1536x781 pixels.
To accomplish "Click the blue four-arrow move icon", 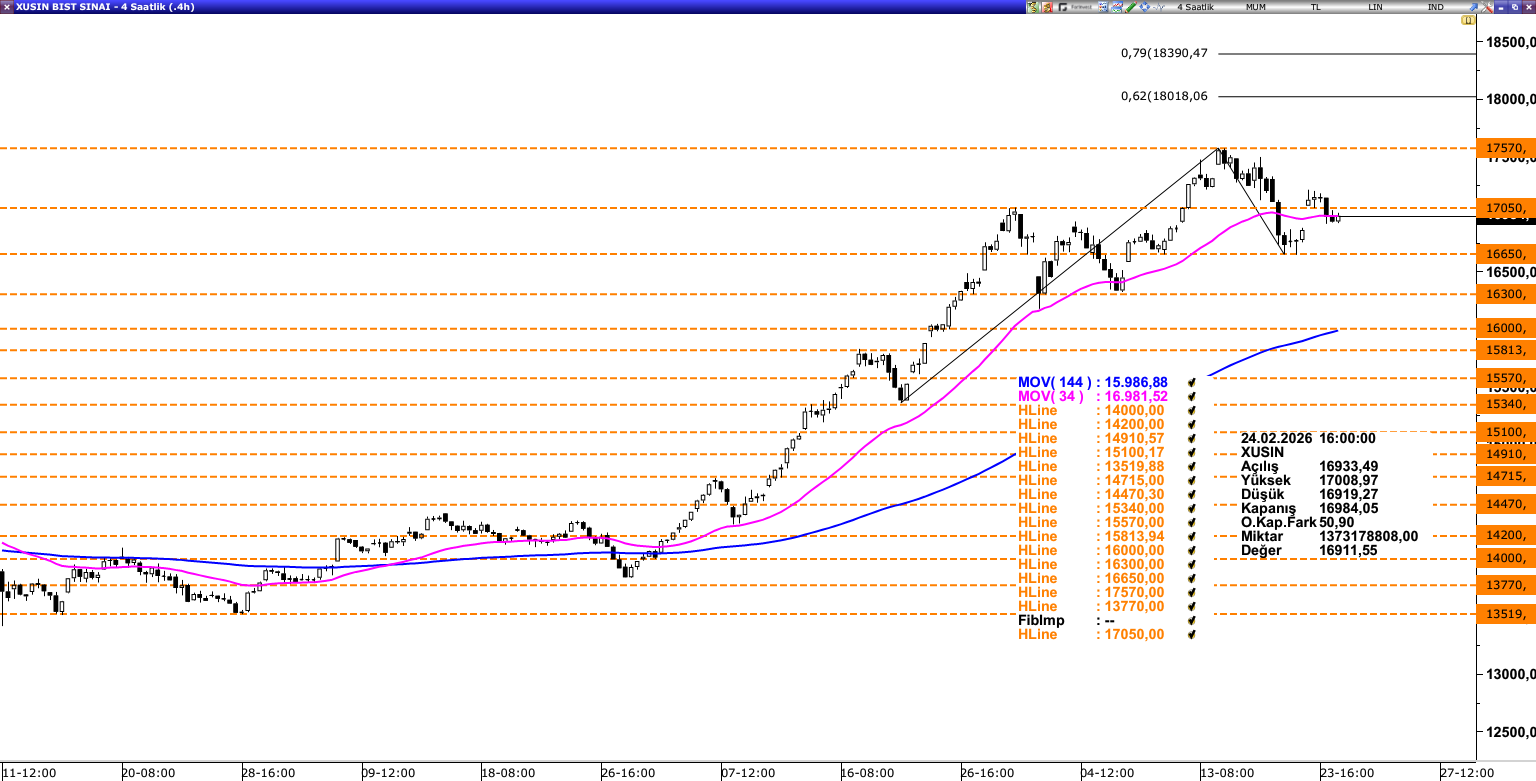I will 1144,7.
